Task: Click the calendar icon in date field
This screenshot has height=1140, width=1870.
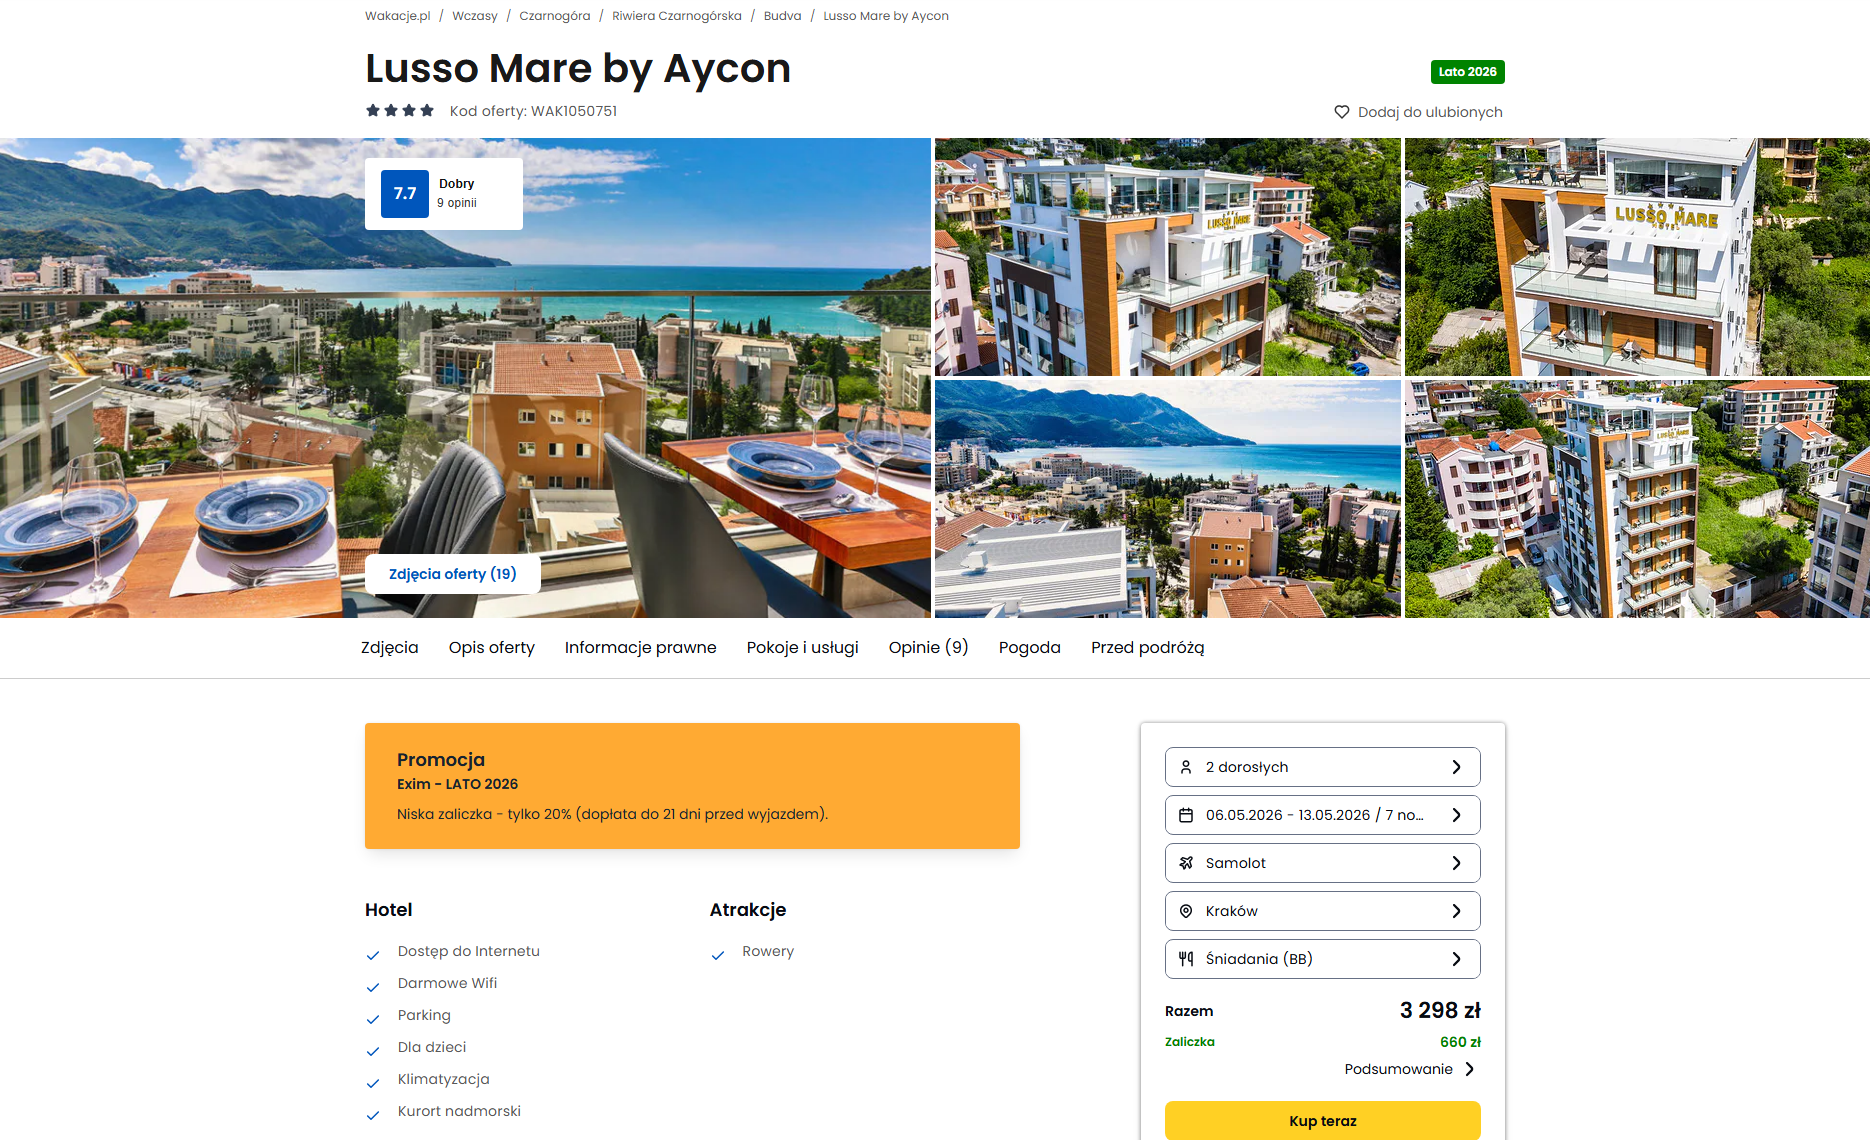Action: click(x=1186, y=815)
